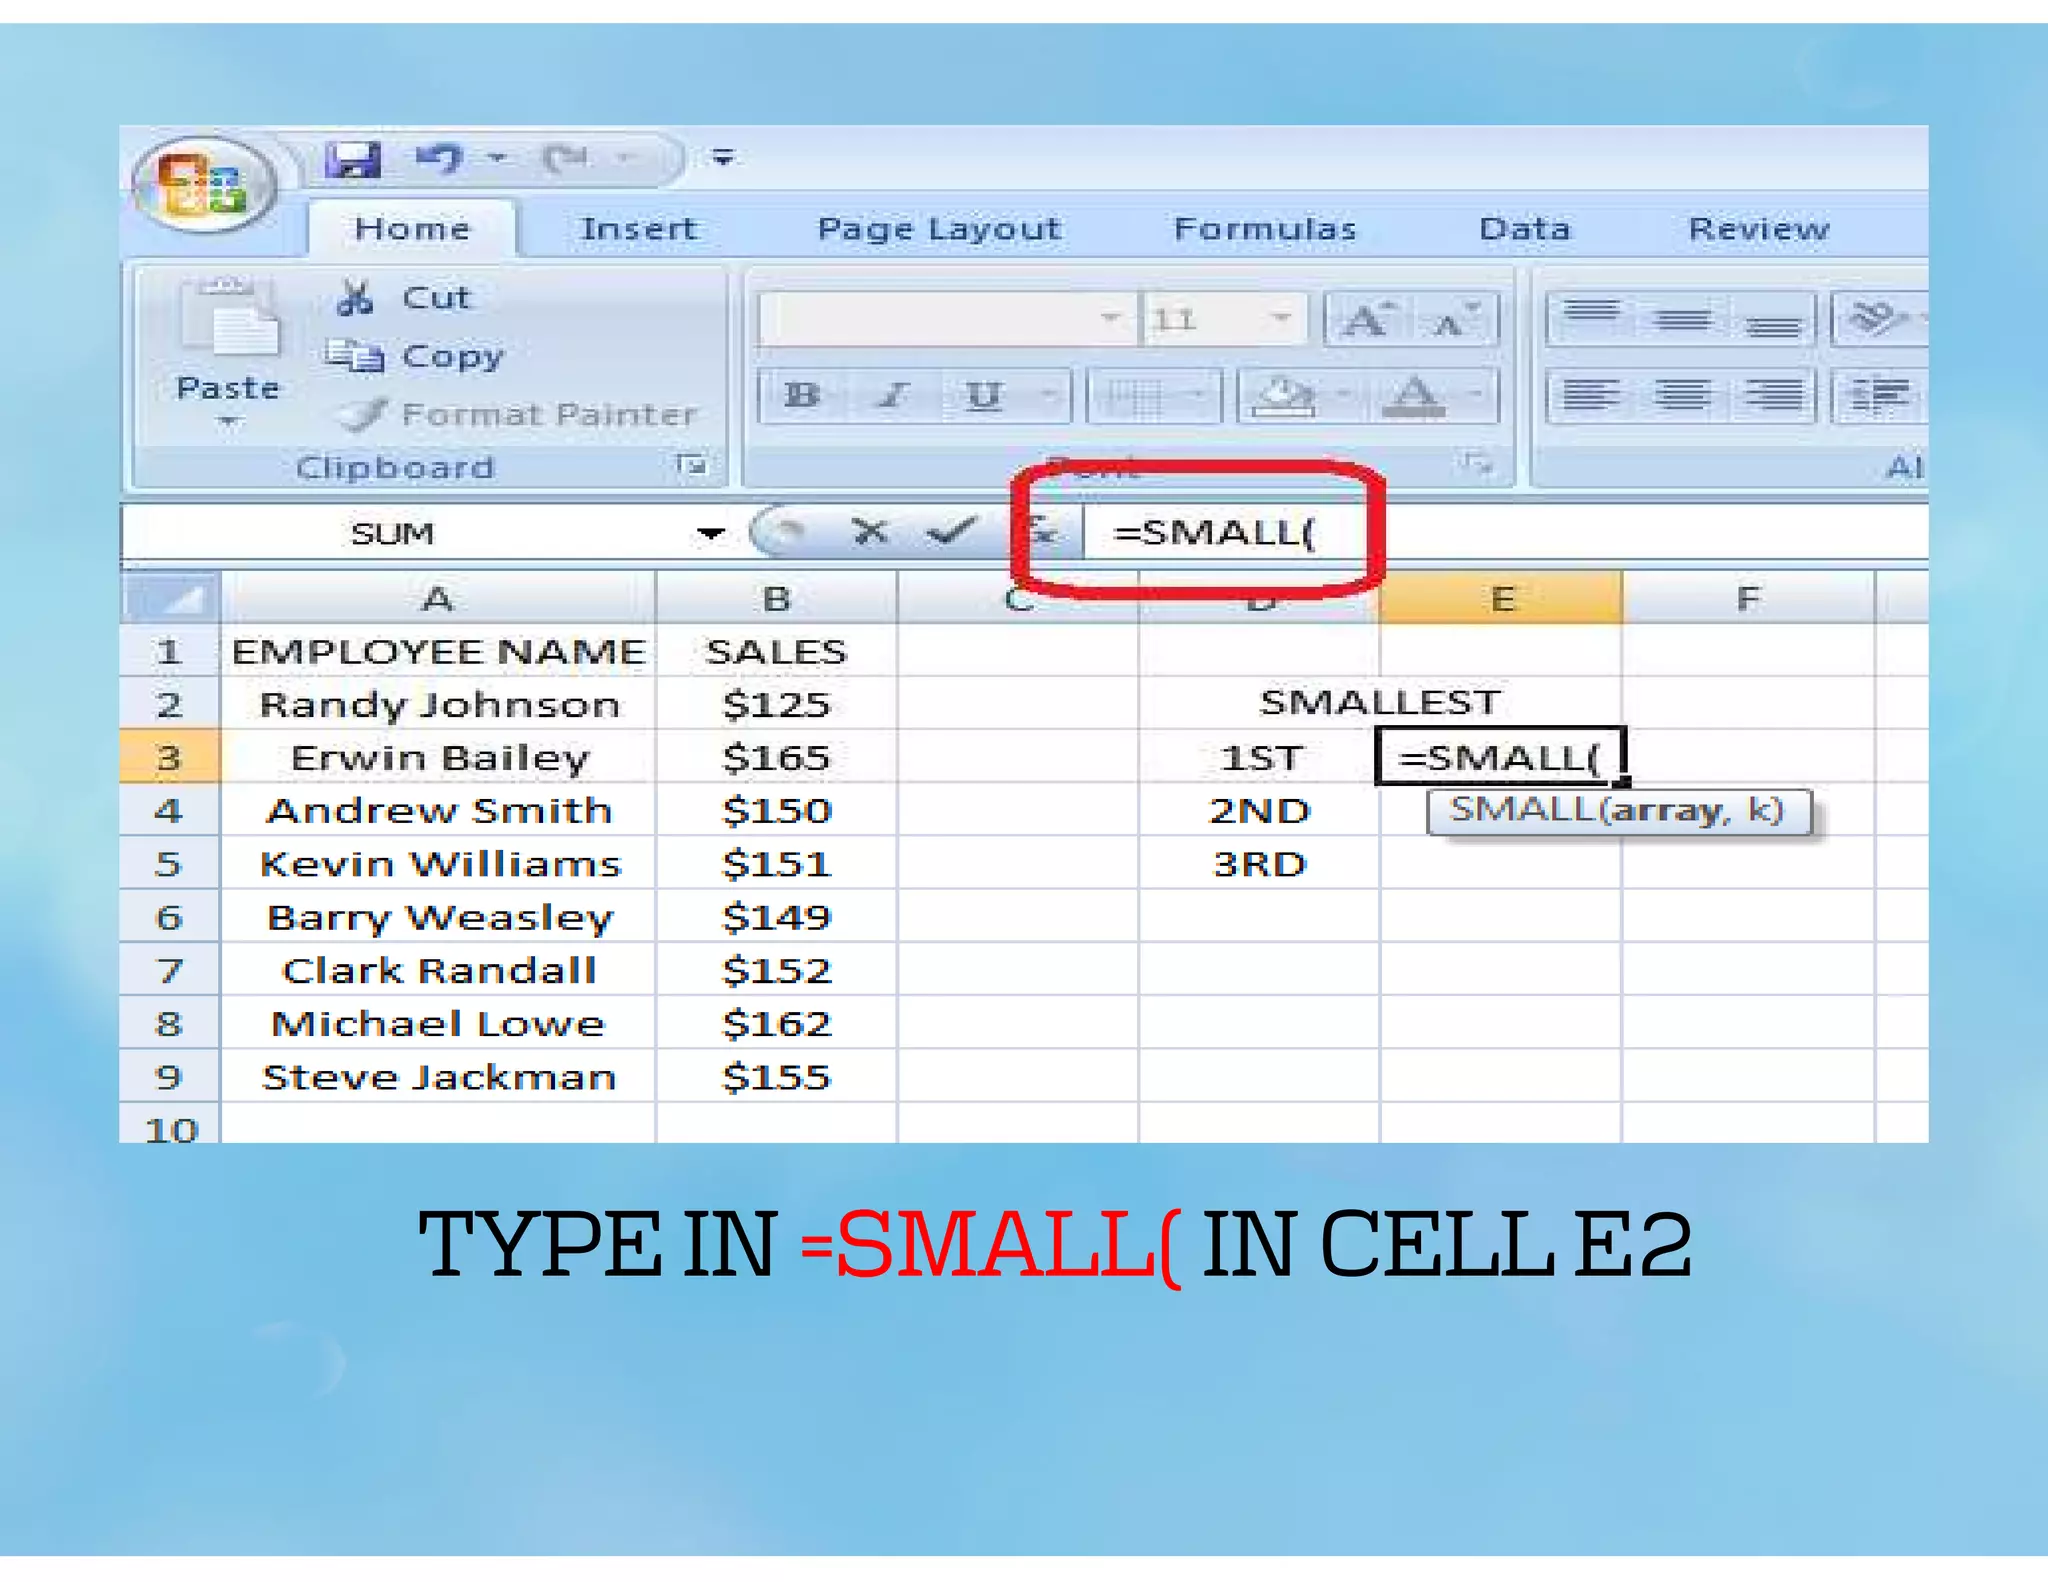Expand the font size dropdown showing 11

coord(1280,319)
